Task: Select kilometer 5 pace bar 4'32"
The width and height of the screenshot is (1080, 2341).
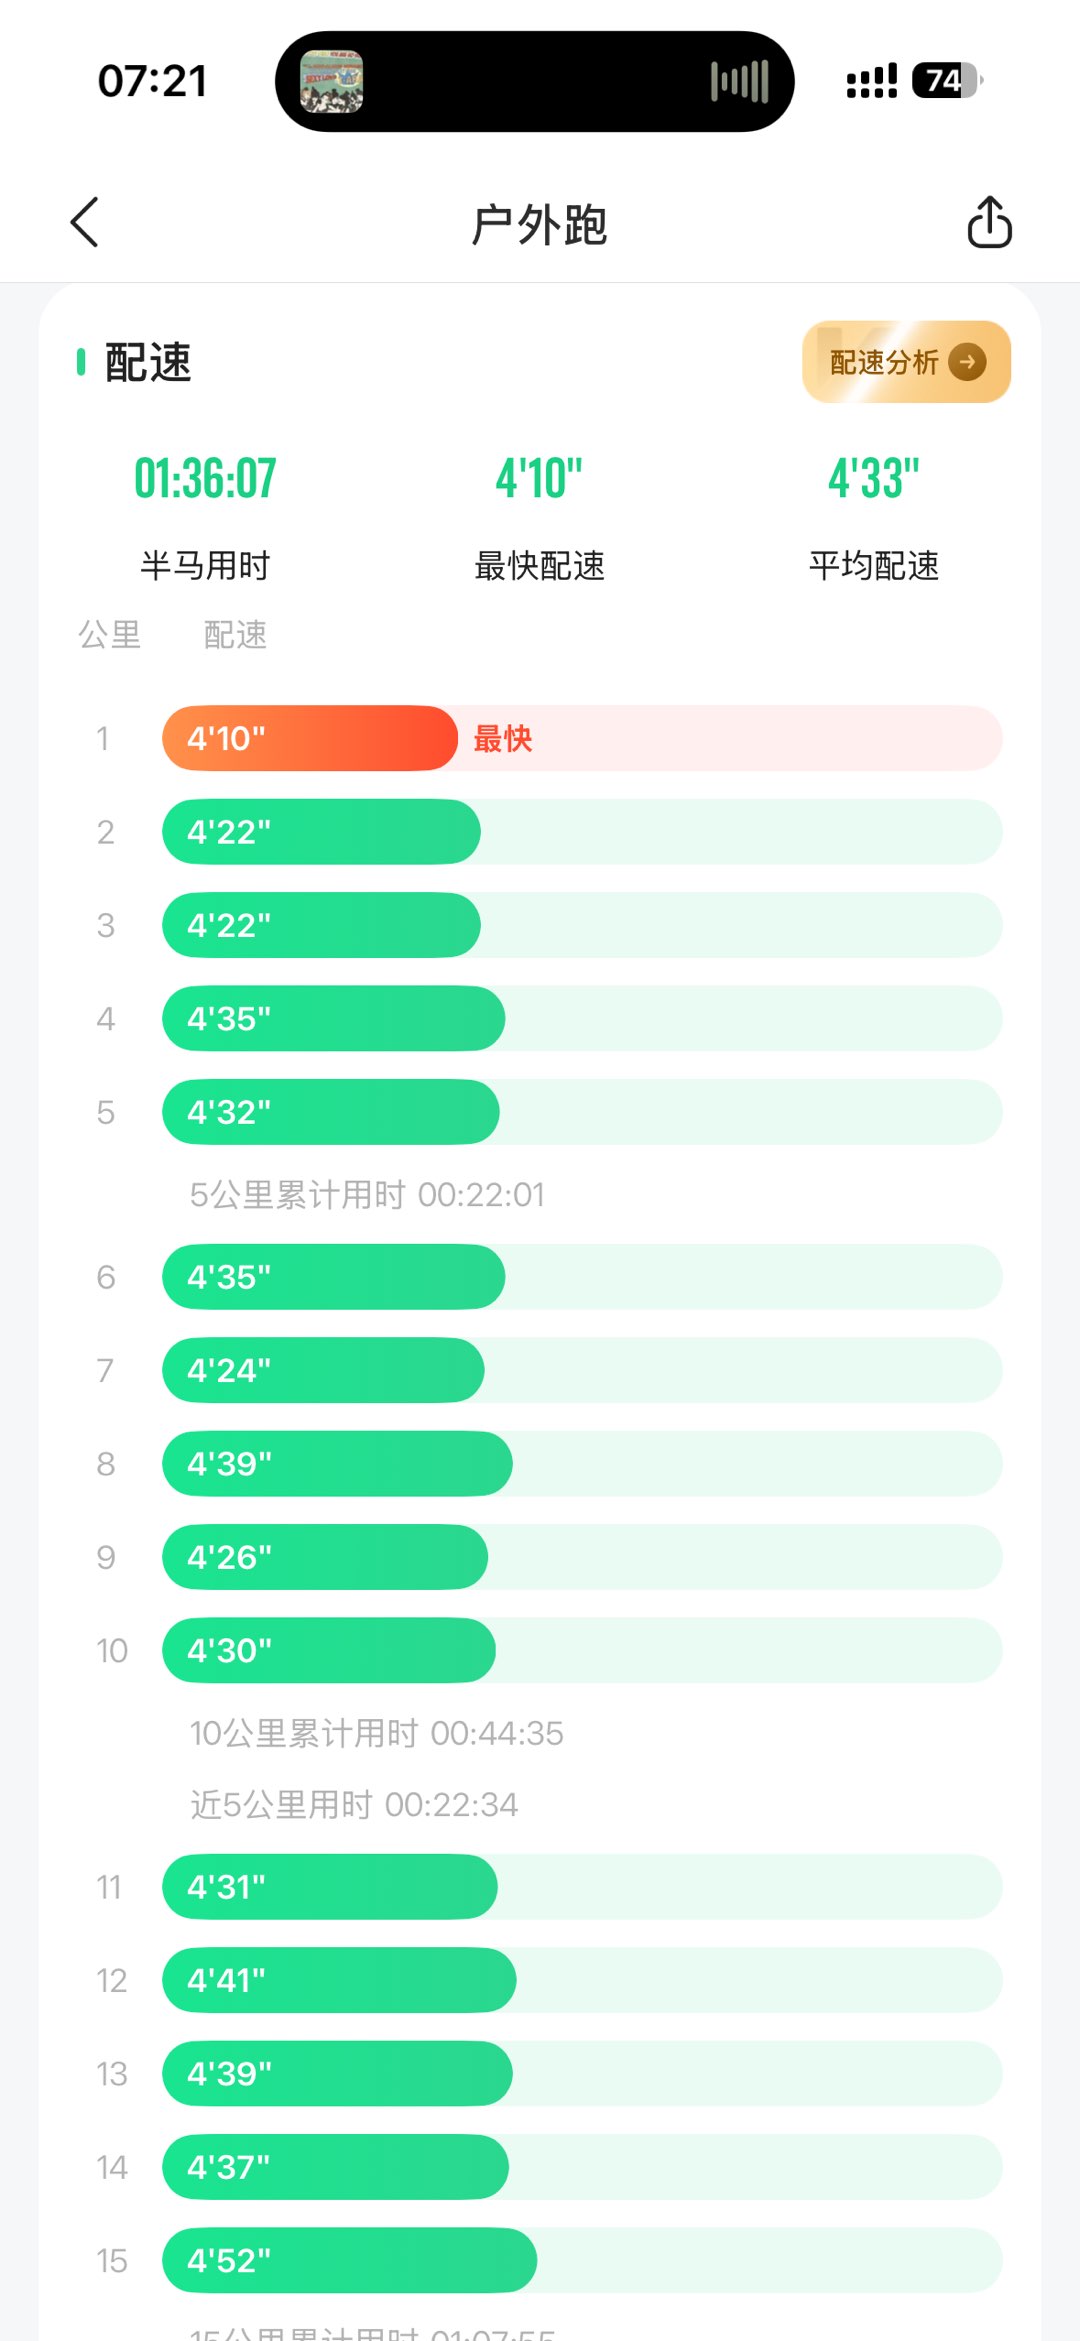Action: (x=330, y=1112)
